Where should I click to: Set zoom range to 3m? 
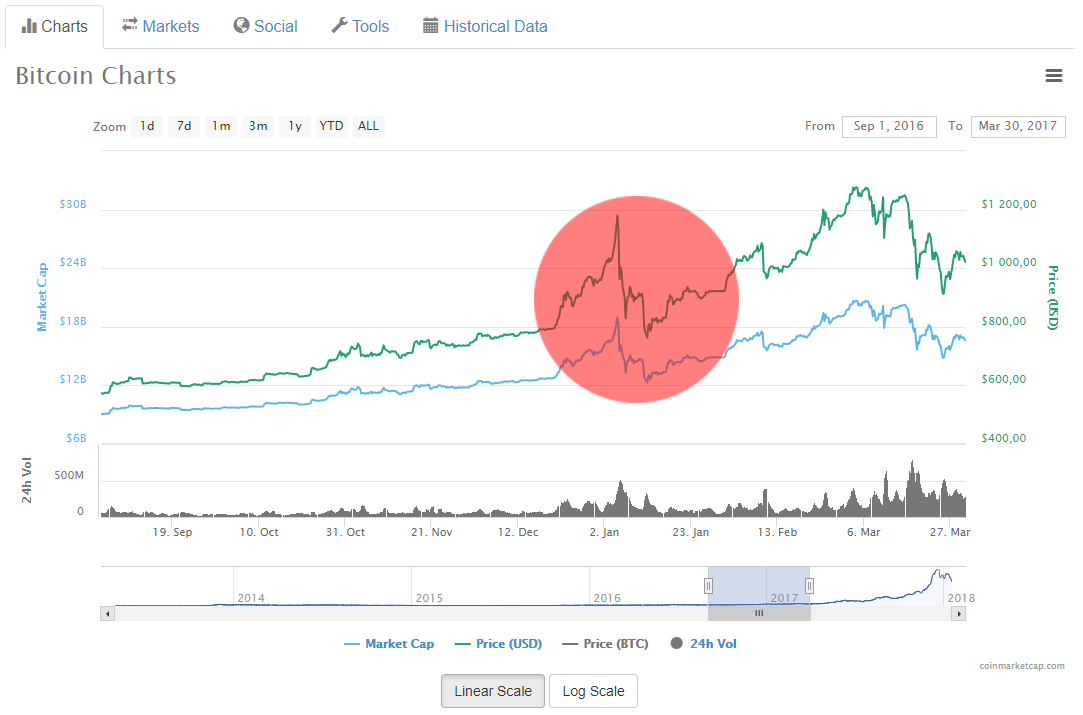pyautogui.click(x=258, y=126)
